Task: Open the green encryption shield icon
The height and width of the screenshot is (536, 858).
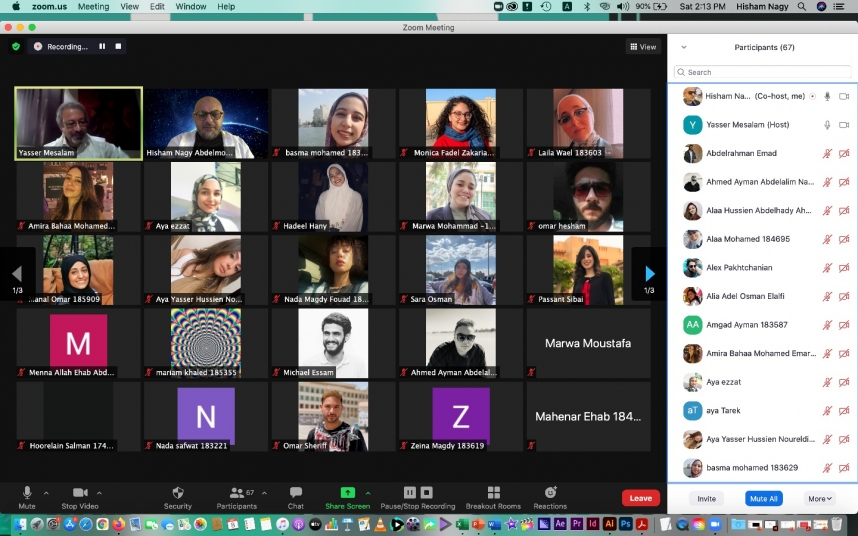Action: coord(16,46)
